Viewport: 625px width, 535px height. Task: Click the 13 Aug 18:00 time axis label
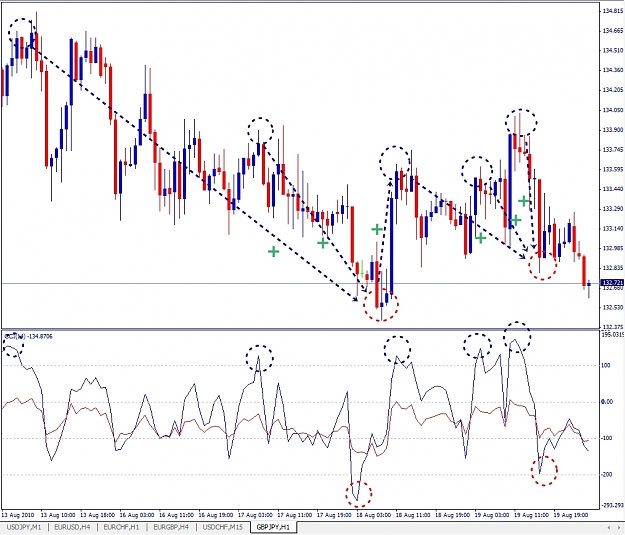98,515
